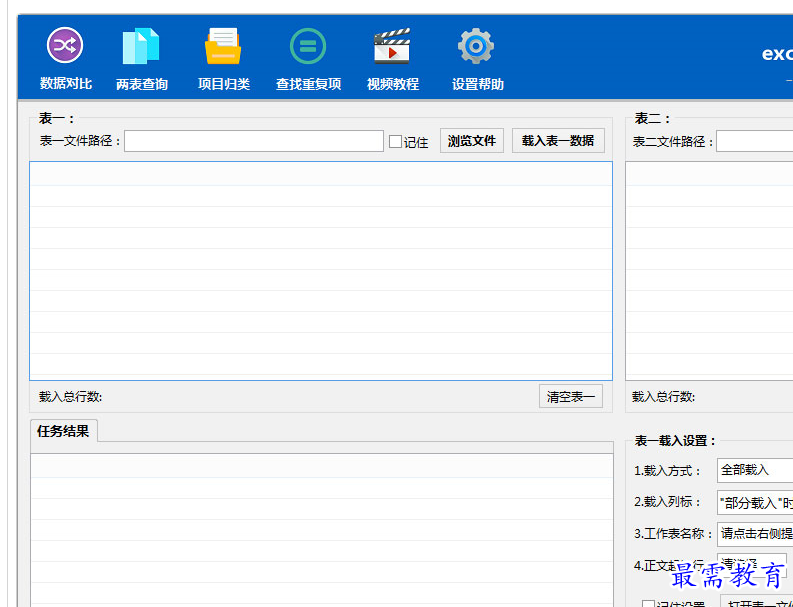Click the 打开表一文件 button
This screenshot has width=793, height=607.
pos(756,603)
